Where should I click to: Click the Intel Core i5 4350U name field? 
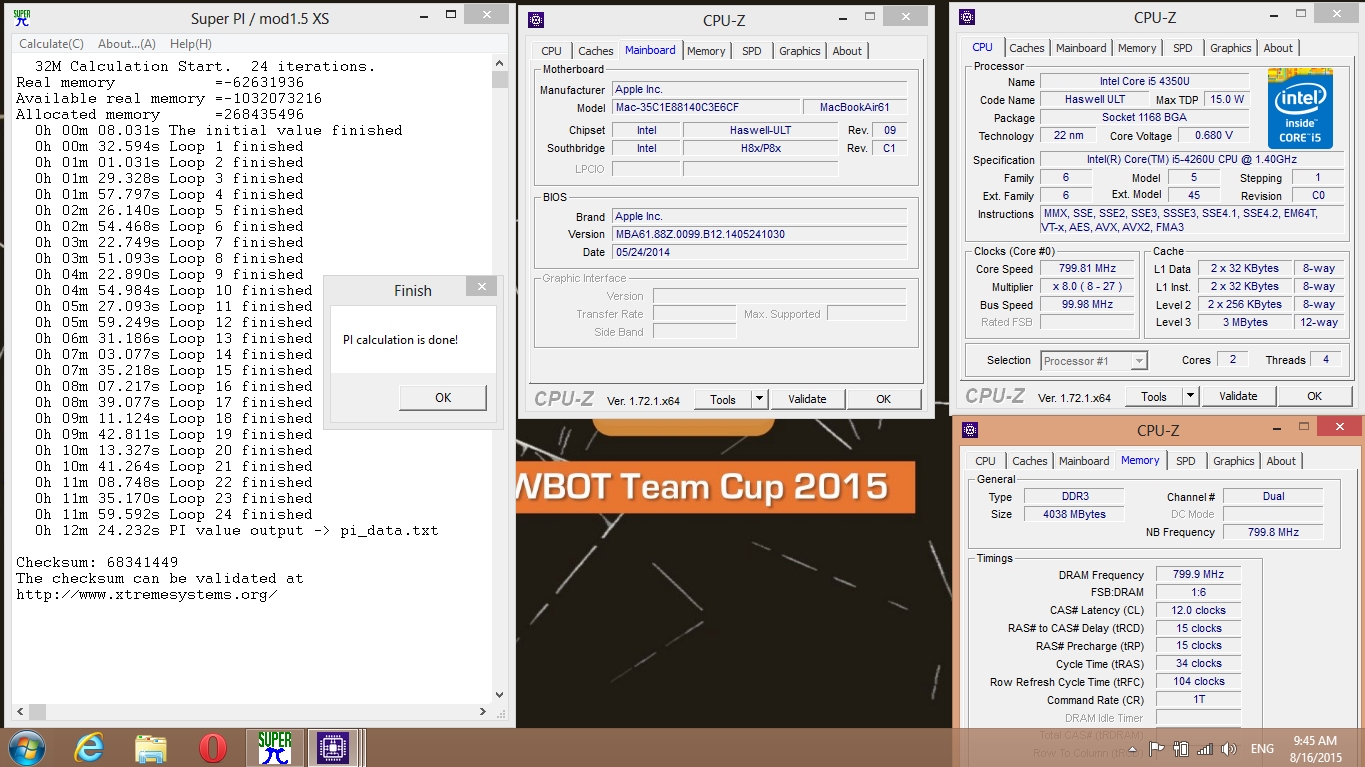pos(1144,81)
